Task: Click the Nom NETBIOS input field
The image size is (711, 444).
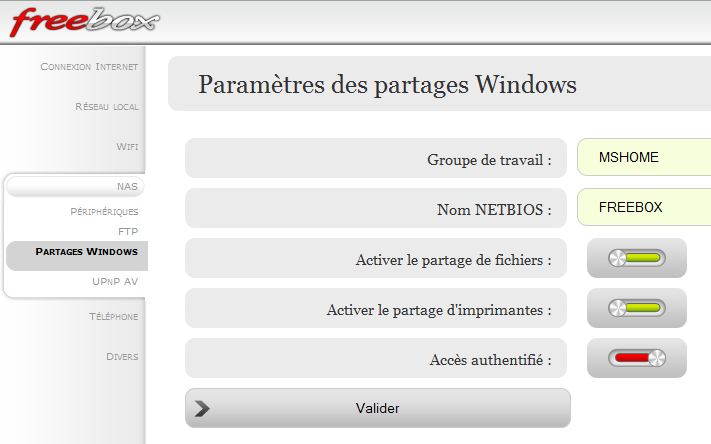Action: coord(644,207)
